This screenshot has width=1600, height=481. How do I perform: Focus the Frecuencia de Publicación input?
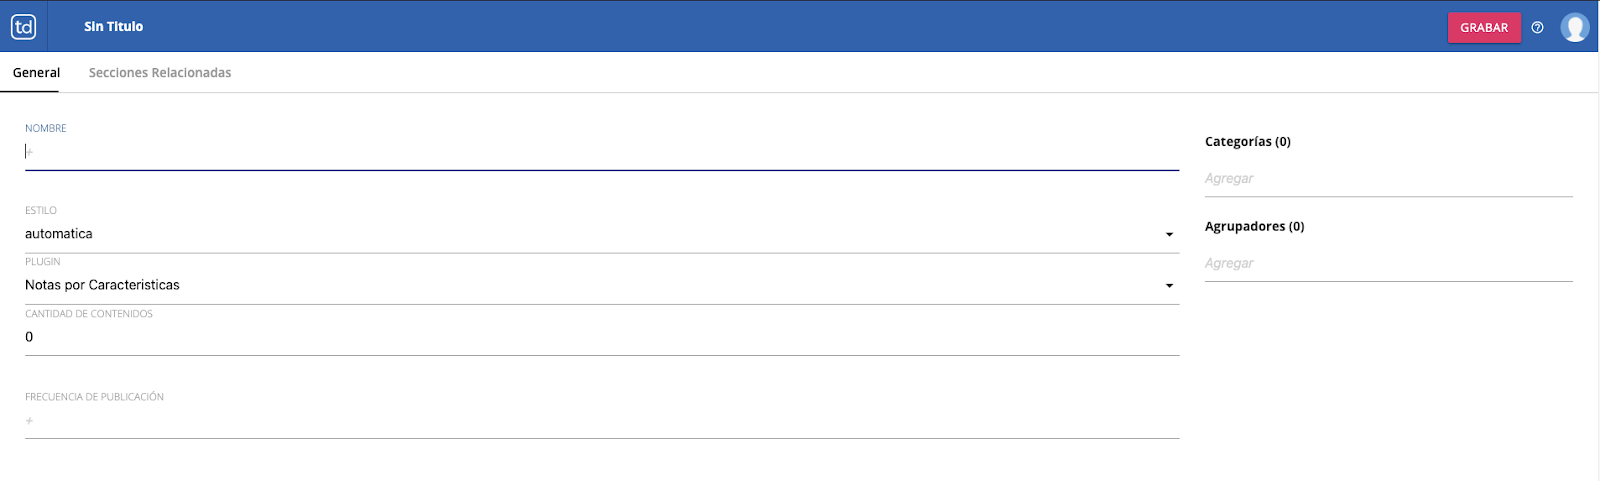tap(600, 422)
